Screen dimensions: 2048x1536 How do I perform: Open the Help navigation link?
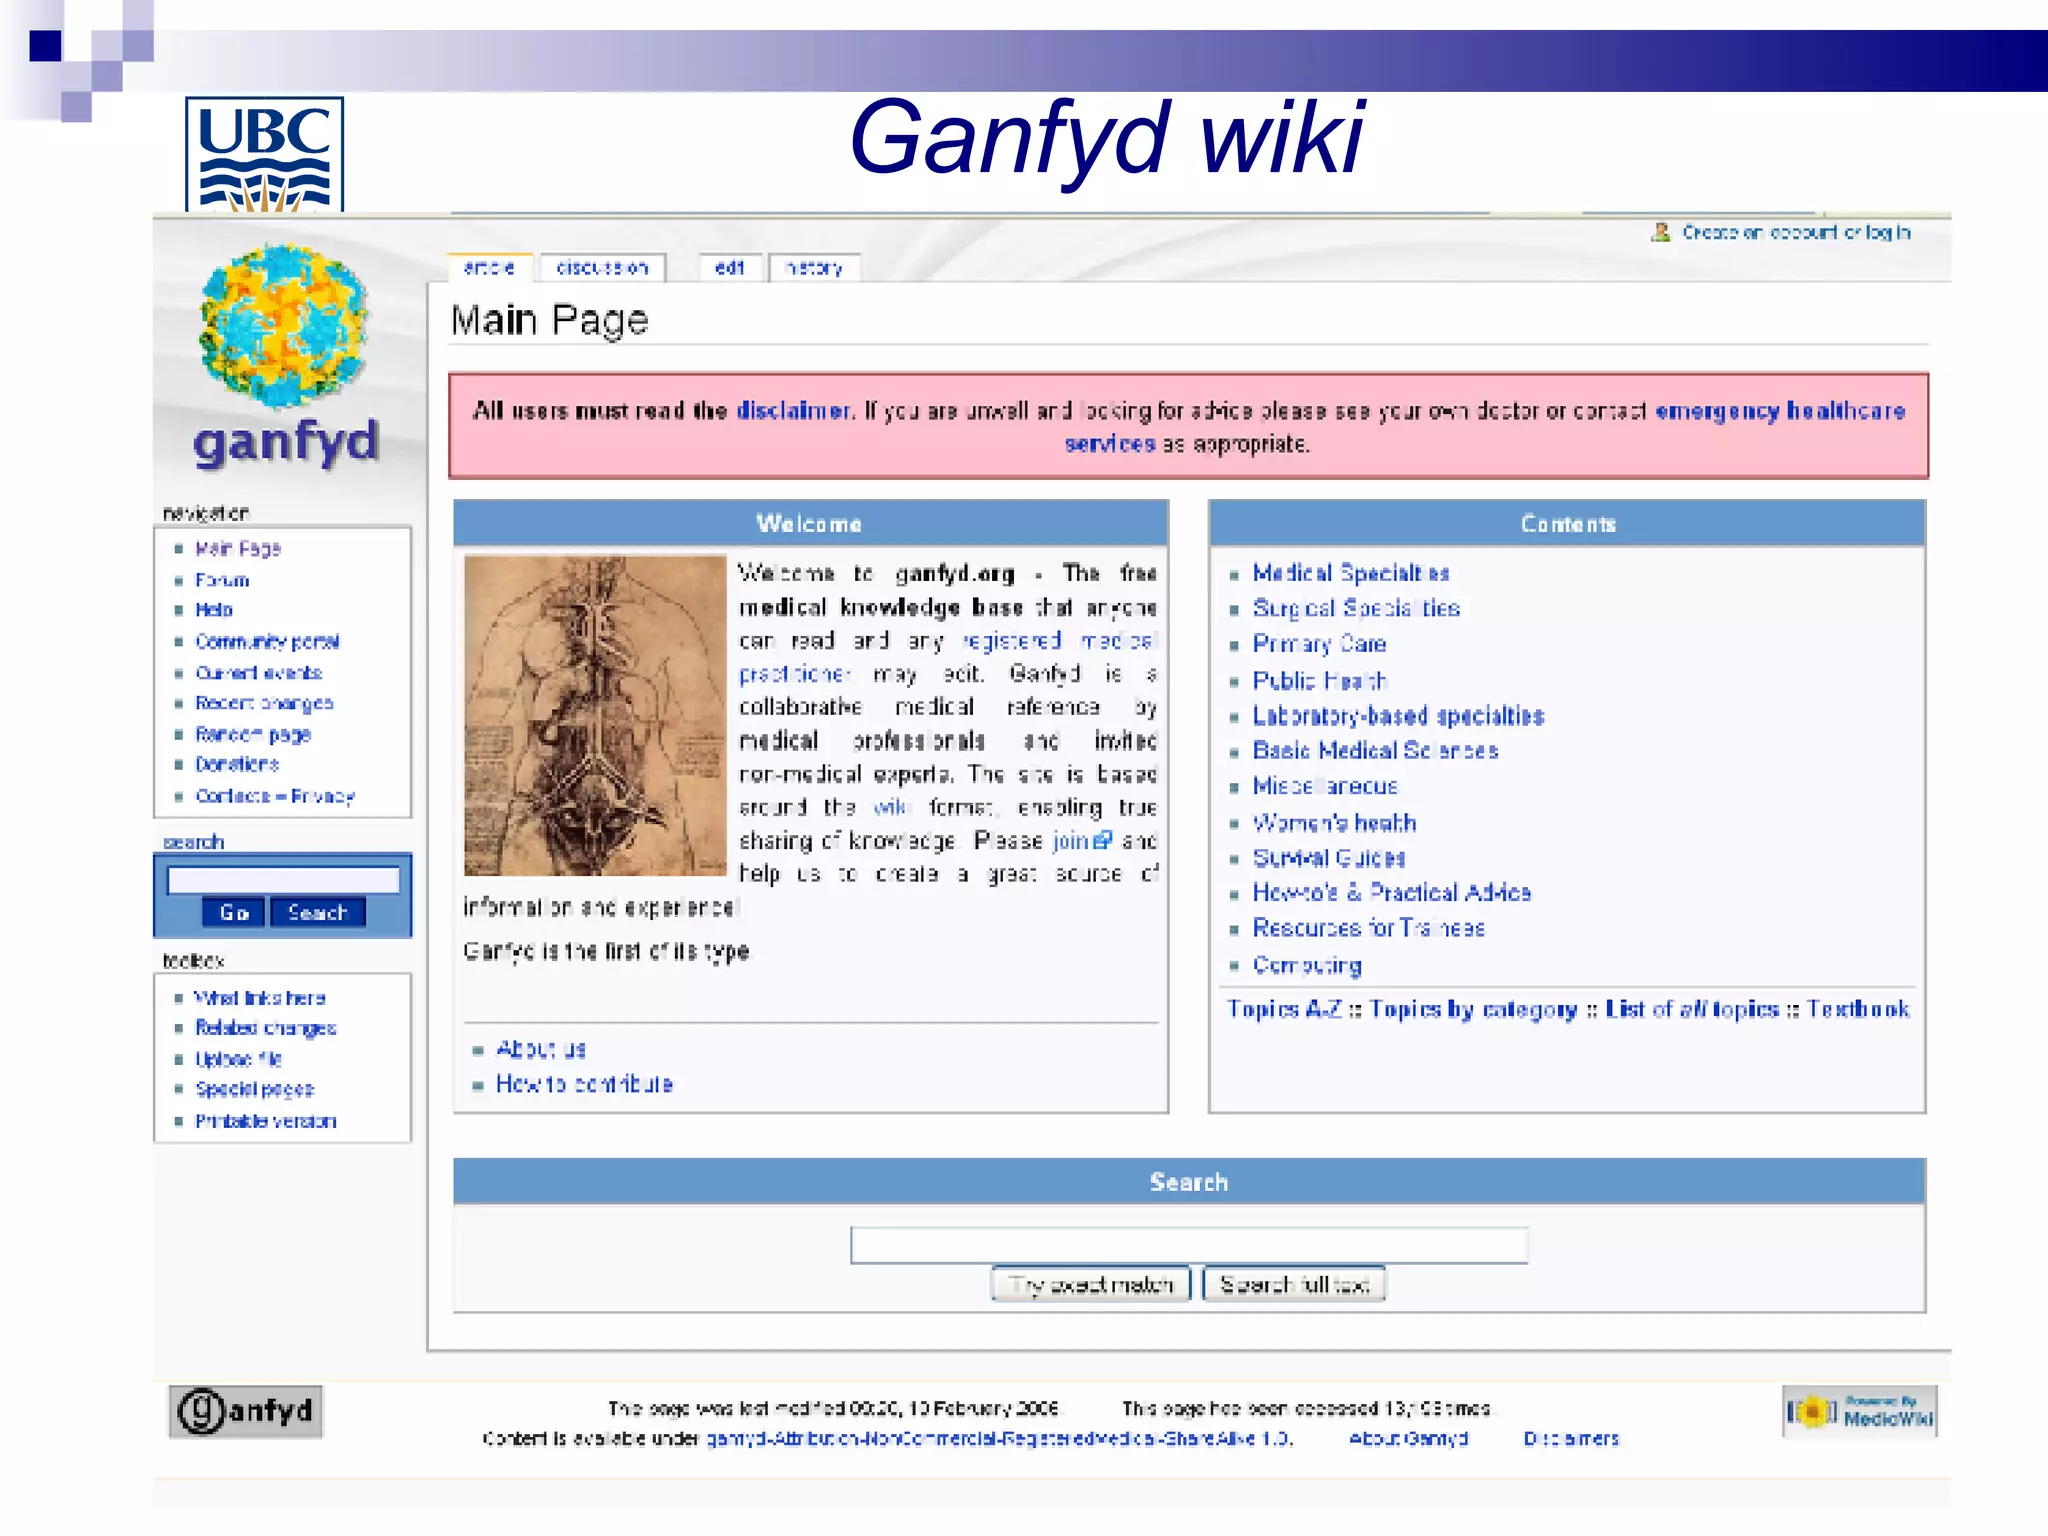[x=214, y=610]
